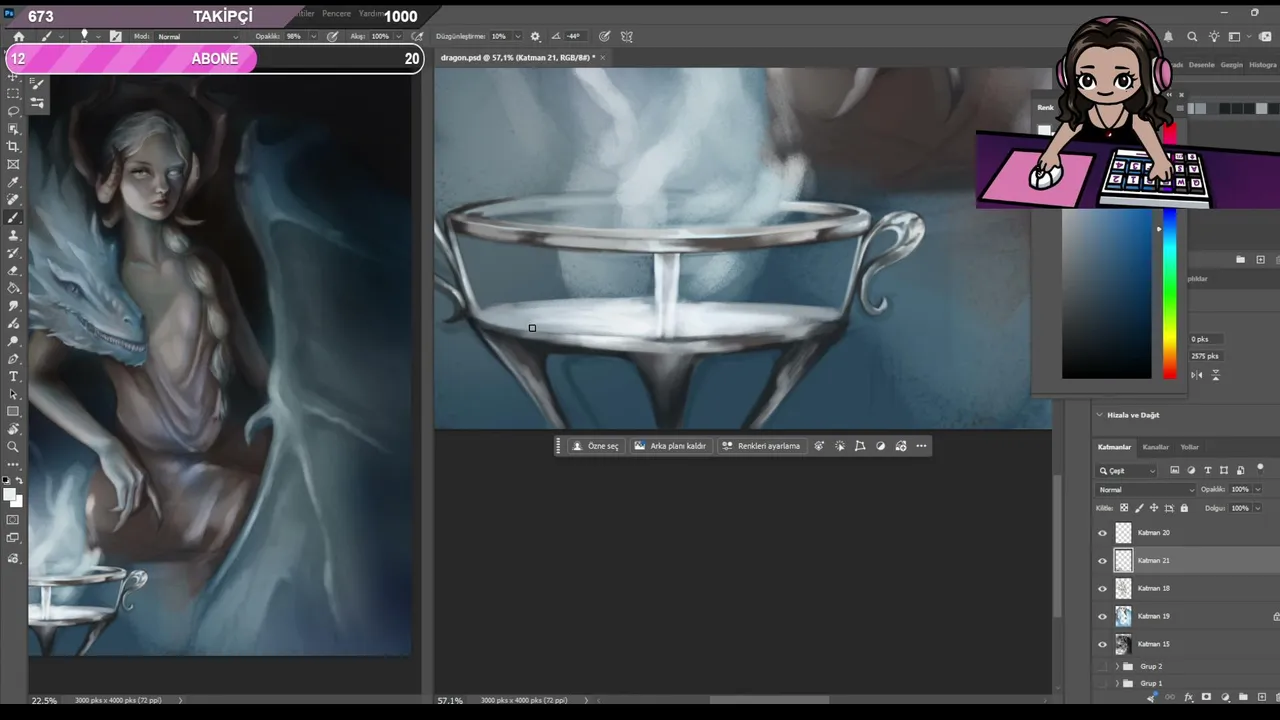Hide the Katman 19 layer
This screenshot has height=720, width=1280.
(1103, 617)
